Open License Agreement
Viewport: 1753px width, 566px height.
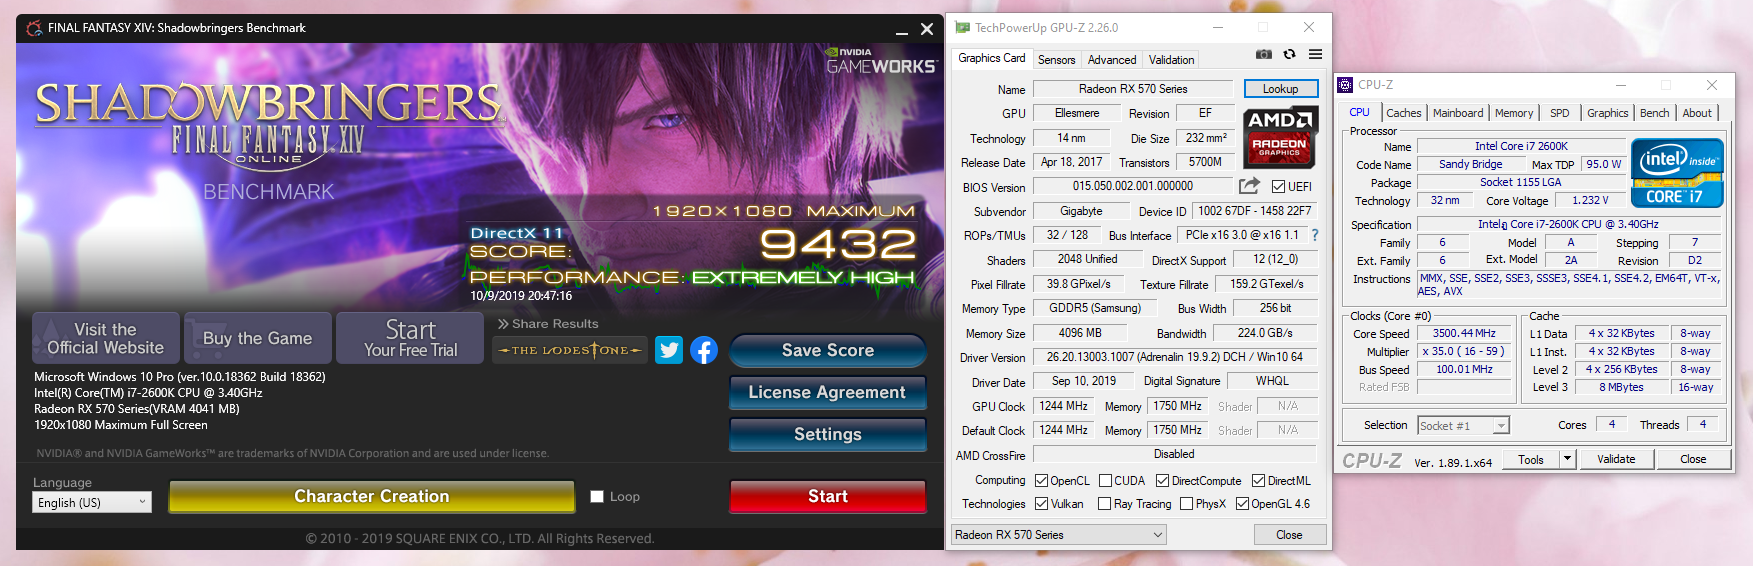[828, 392]
